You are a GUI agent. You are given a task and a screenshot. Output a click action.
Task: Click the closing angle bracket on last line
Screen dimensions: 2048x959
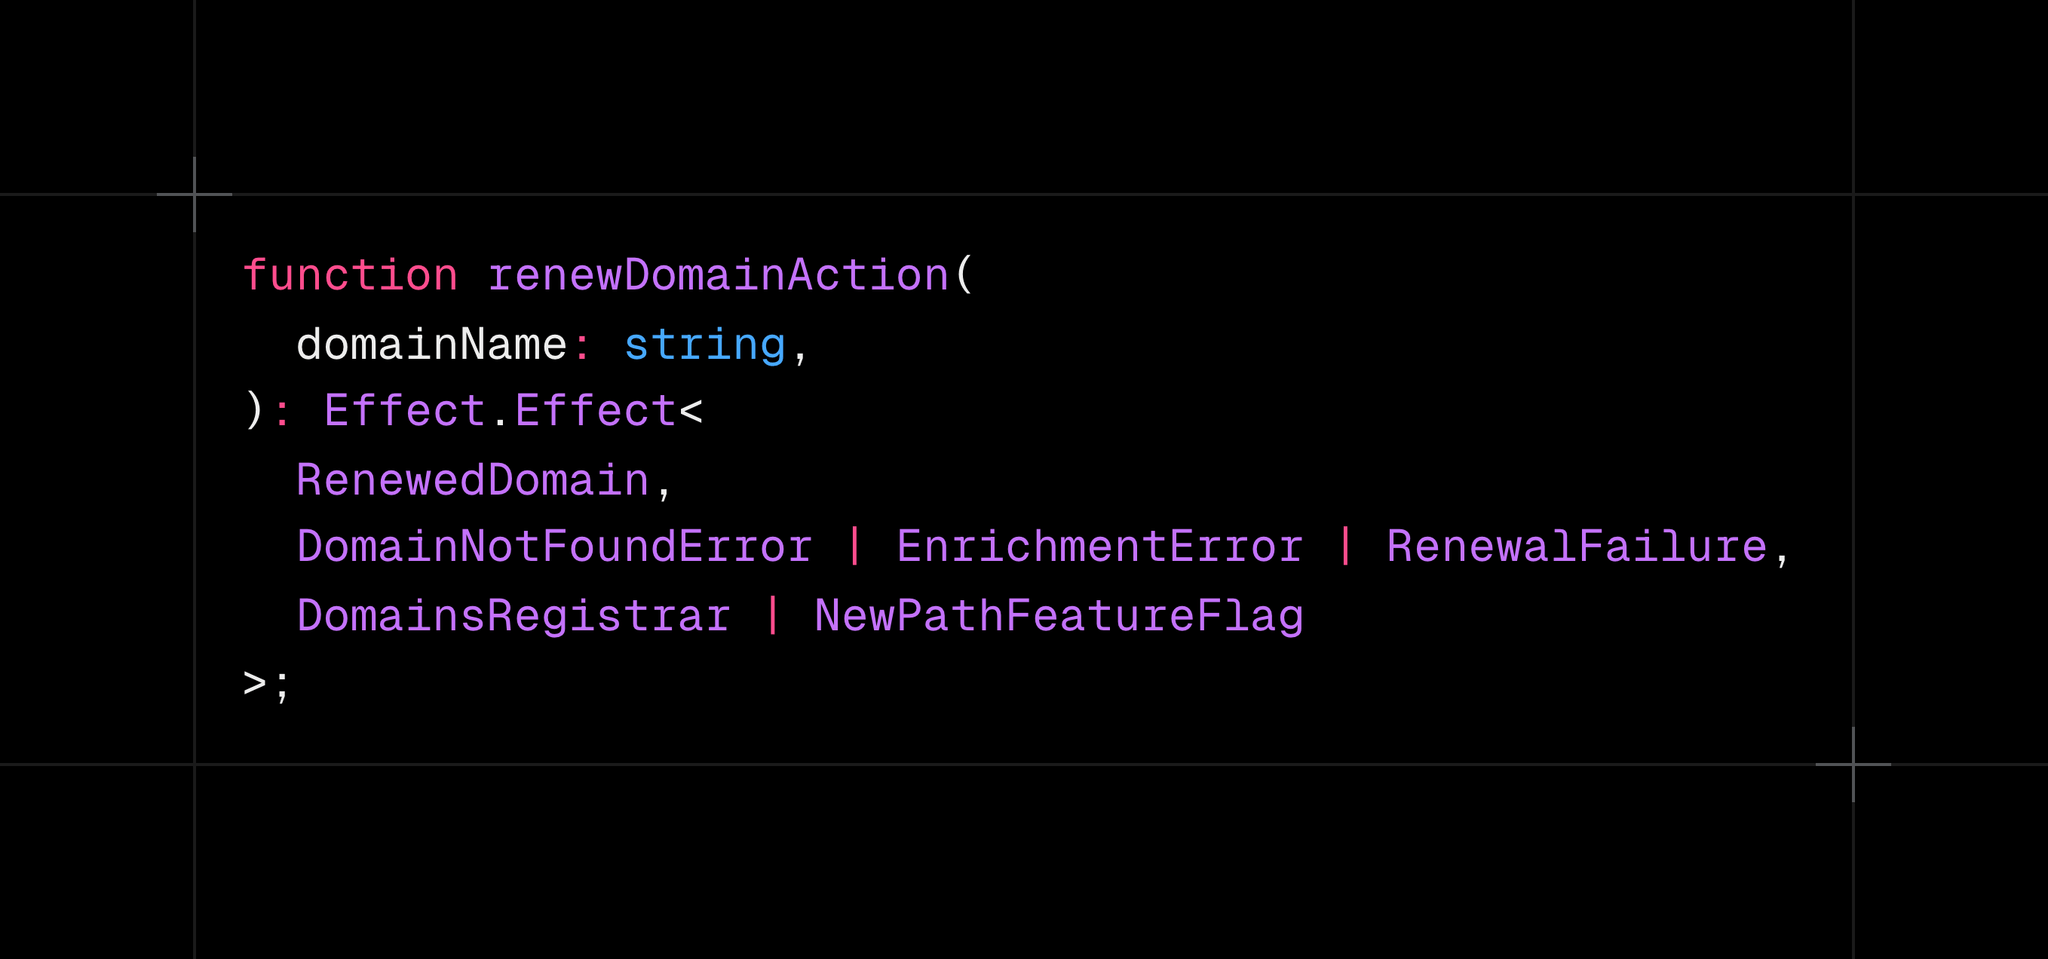(x=255, y=684)
